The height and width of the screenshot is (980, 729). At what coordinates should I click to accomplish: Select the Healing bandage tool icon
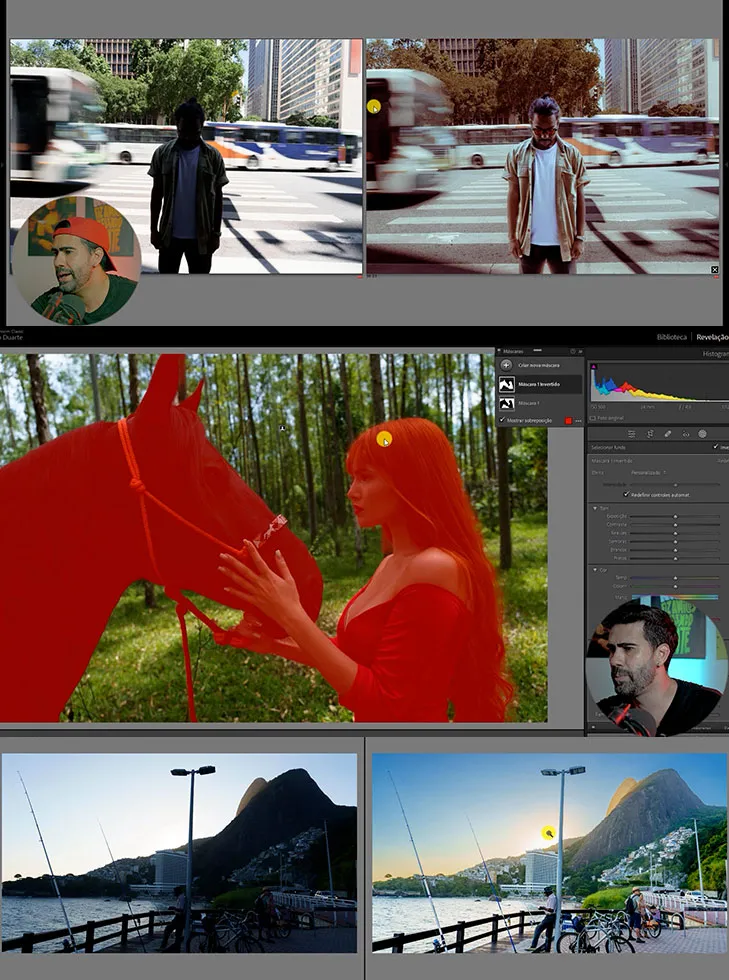(x=668, y=434)
